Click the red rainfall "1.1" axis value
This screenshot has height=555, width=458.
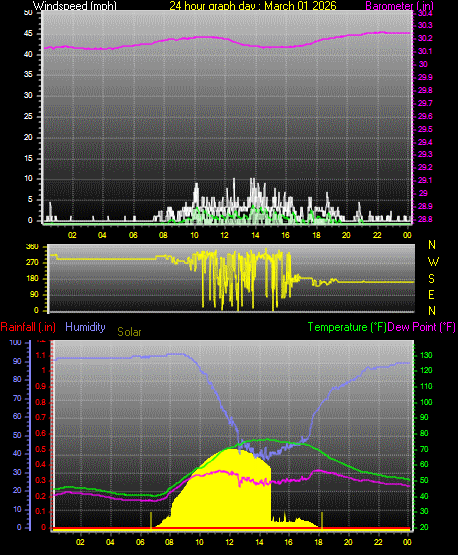click(x=41, y=355)
